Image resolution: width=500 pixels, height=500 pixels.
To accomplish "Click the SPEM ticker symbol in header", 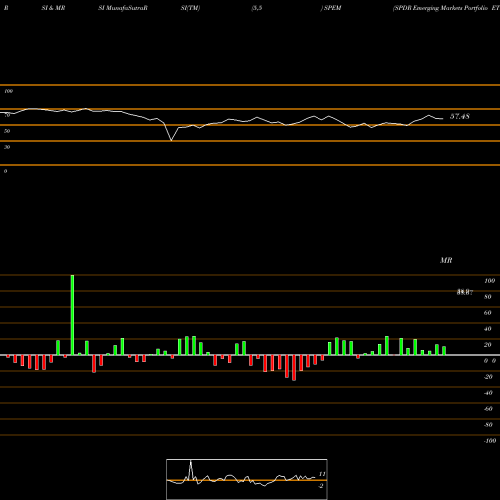I will [332, 8].
